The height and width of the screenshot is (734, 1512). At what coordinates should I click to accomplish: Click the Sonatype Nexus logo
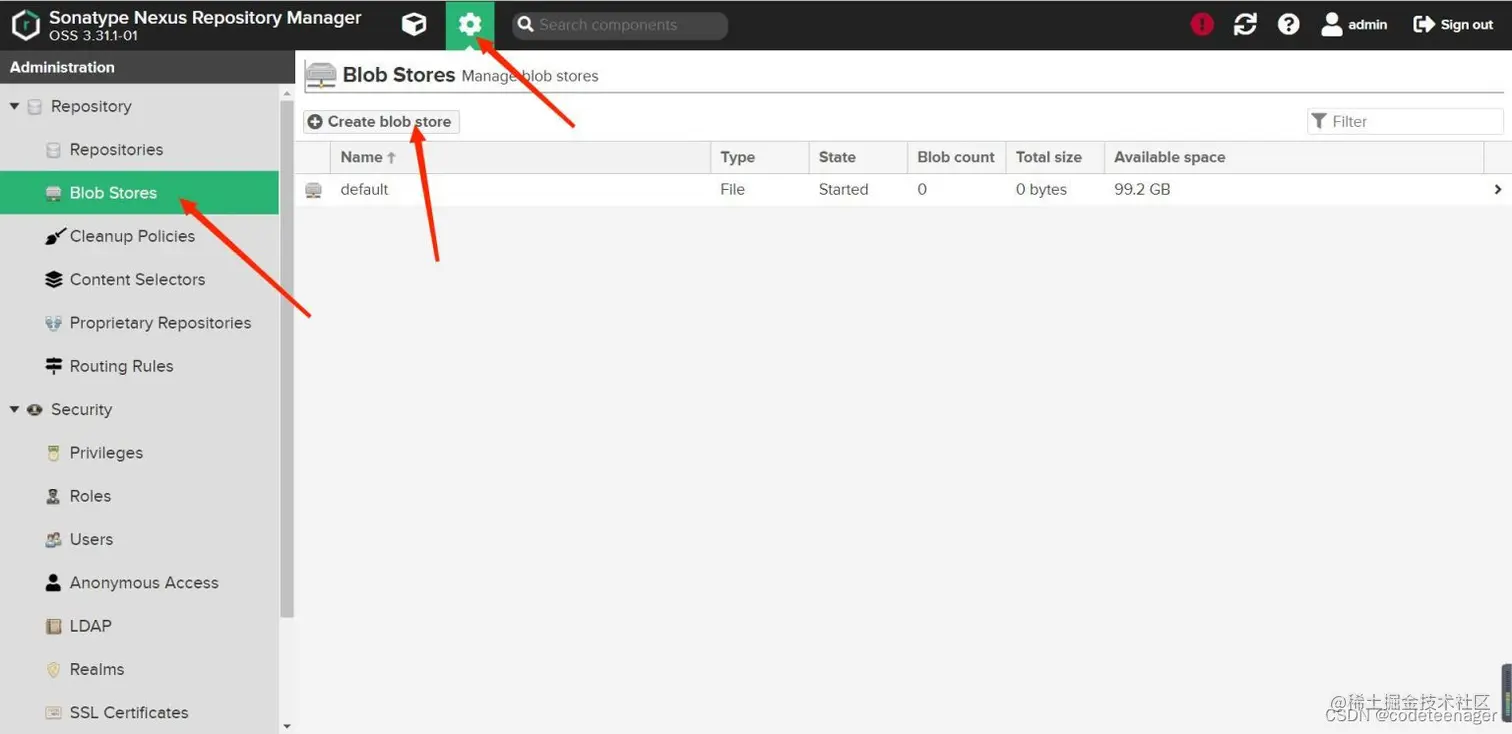pos(25,25)
